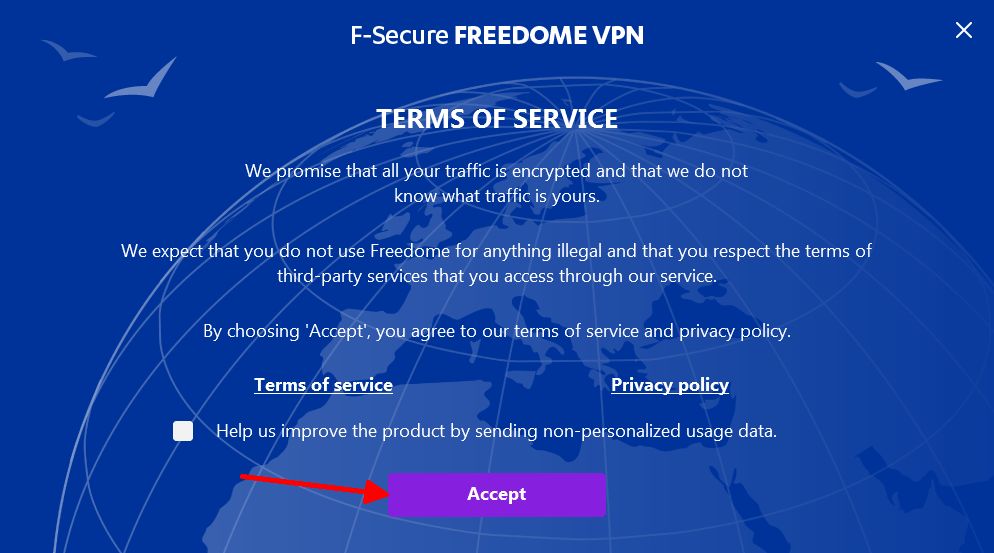Click the largest seagull icon at top left
Image resolution: width=994 pixels, height=553 pixels.
coord(141,80)
